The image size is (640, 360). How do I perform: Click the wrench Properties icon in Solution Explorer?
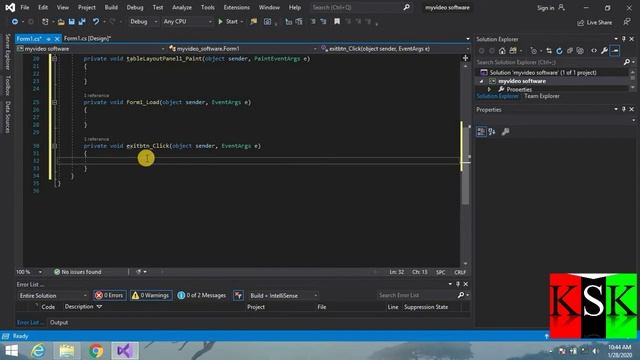pos(604,51)
